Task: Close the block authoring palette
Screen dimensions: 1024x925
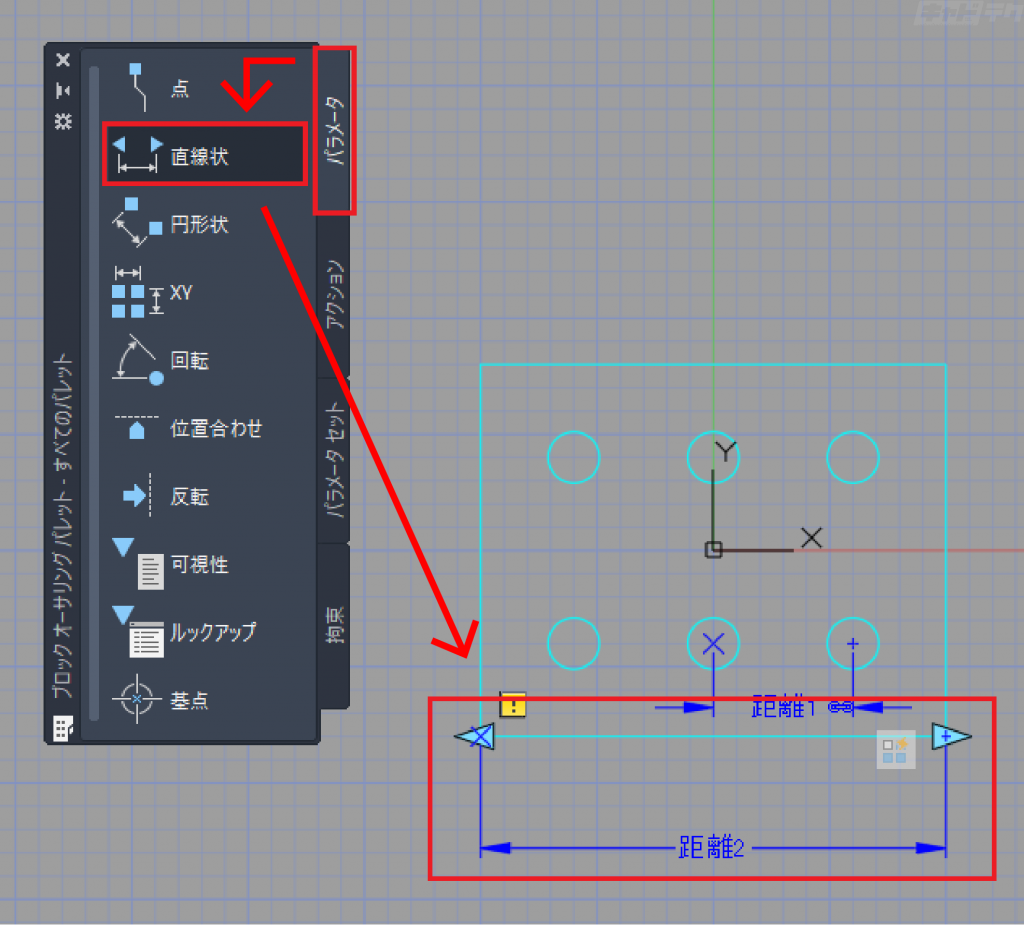Action: point(63,60)
